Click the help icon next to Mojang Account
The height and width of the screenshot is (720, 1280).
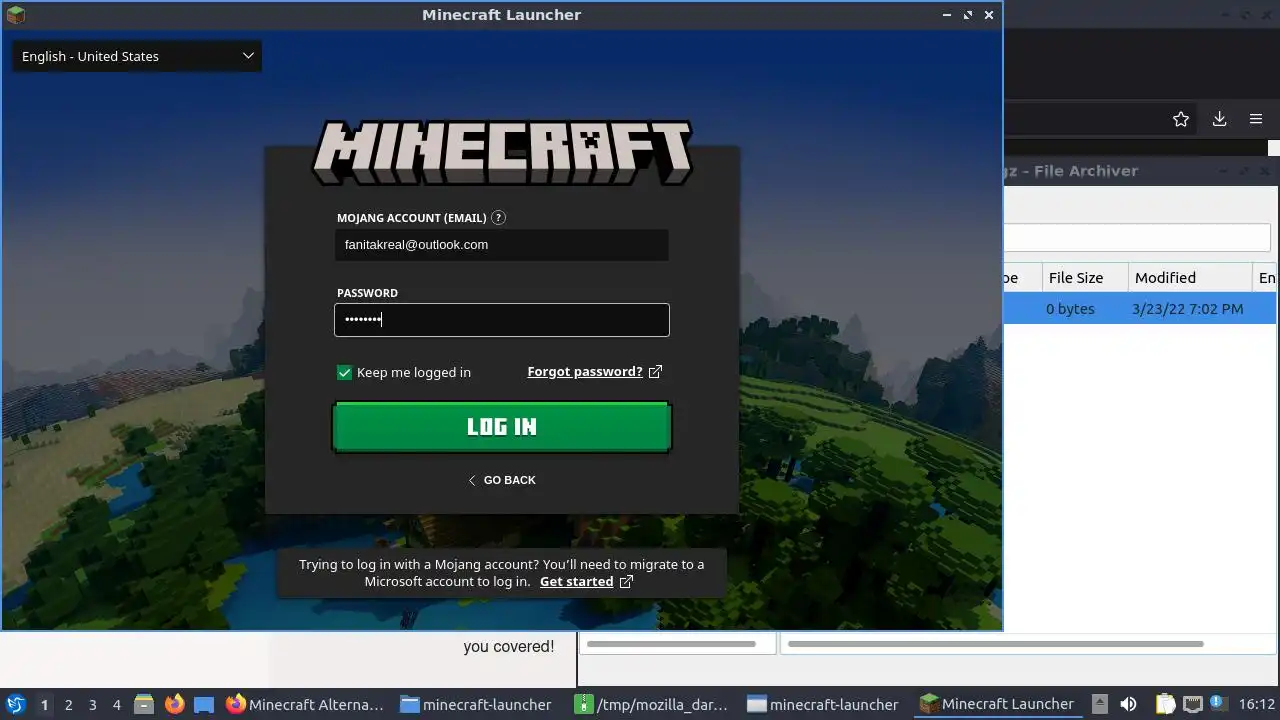tap(499, 218)
